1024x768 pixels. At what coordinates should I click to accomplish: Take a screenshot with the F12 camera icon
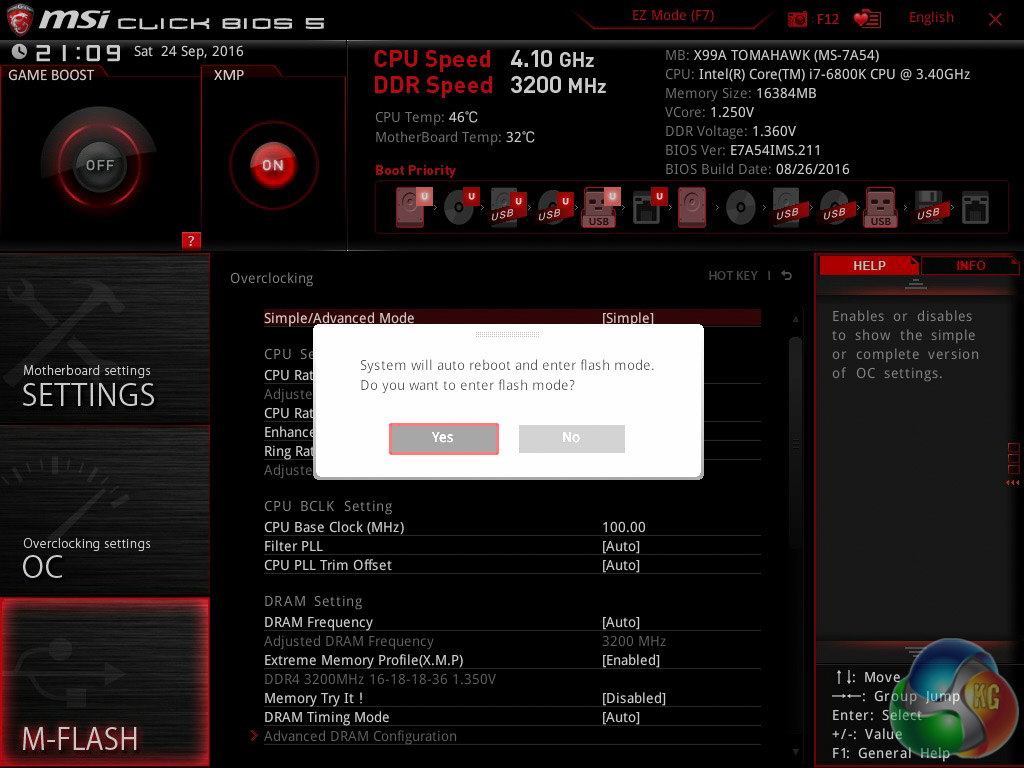[x=797, y=19]
